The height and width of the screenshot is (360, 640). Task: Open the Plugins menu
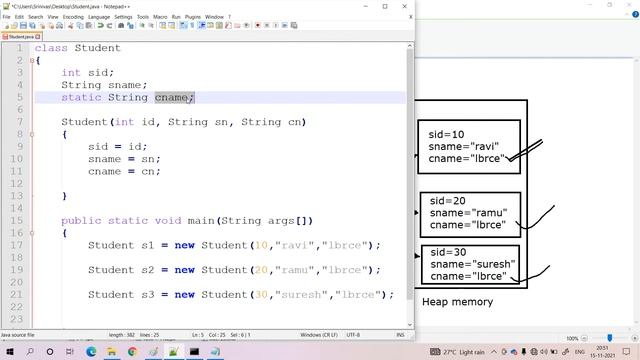[x=193, y=17]
